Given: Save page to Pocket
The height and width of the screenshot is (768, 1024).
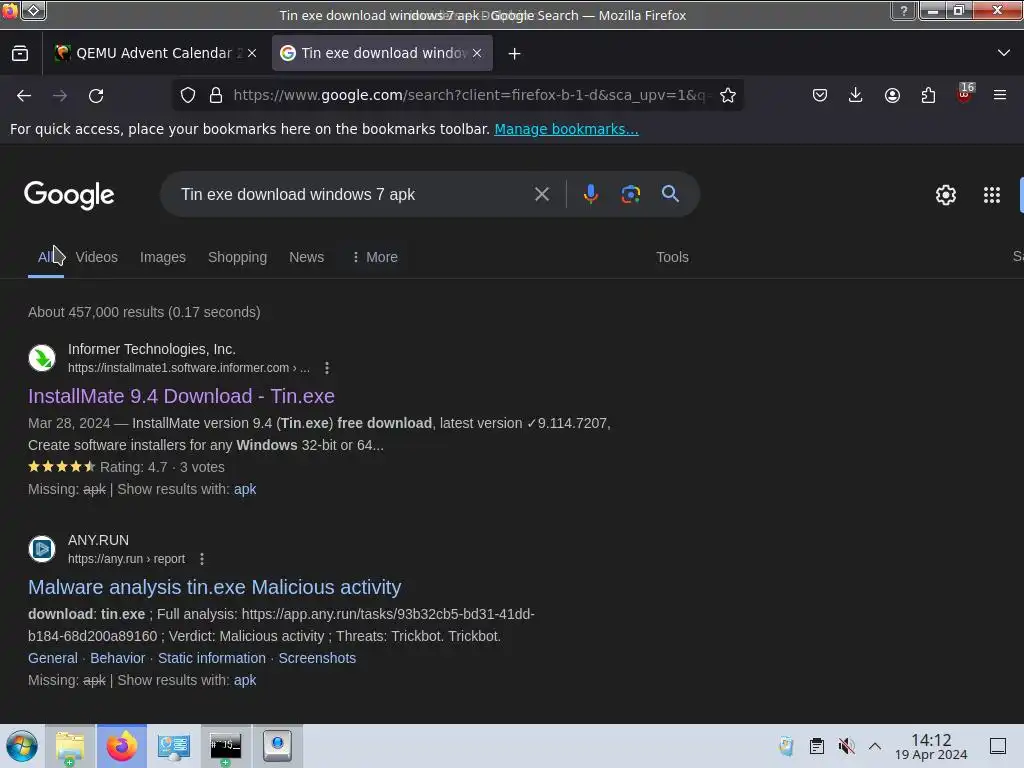Looking at the screenshot, I should coord(820,95).
